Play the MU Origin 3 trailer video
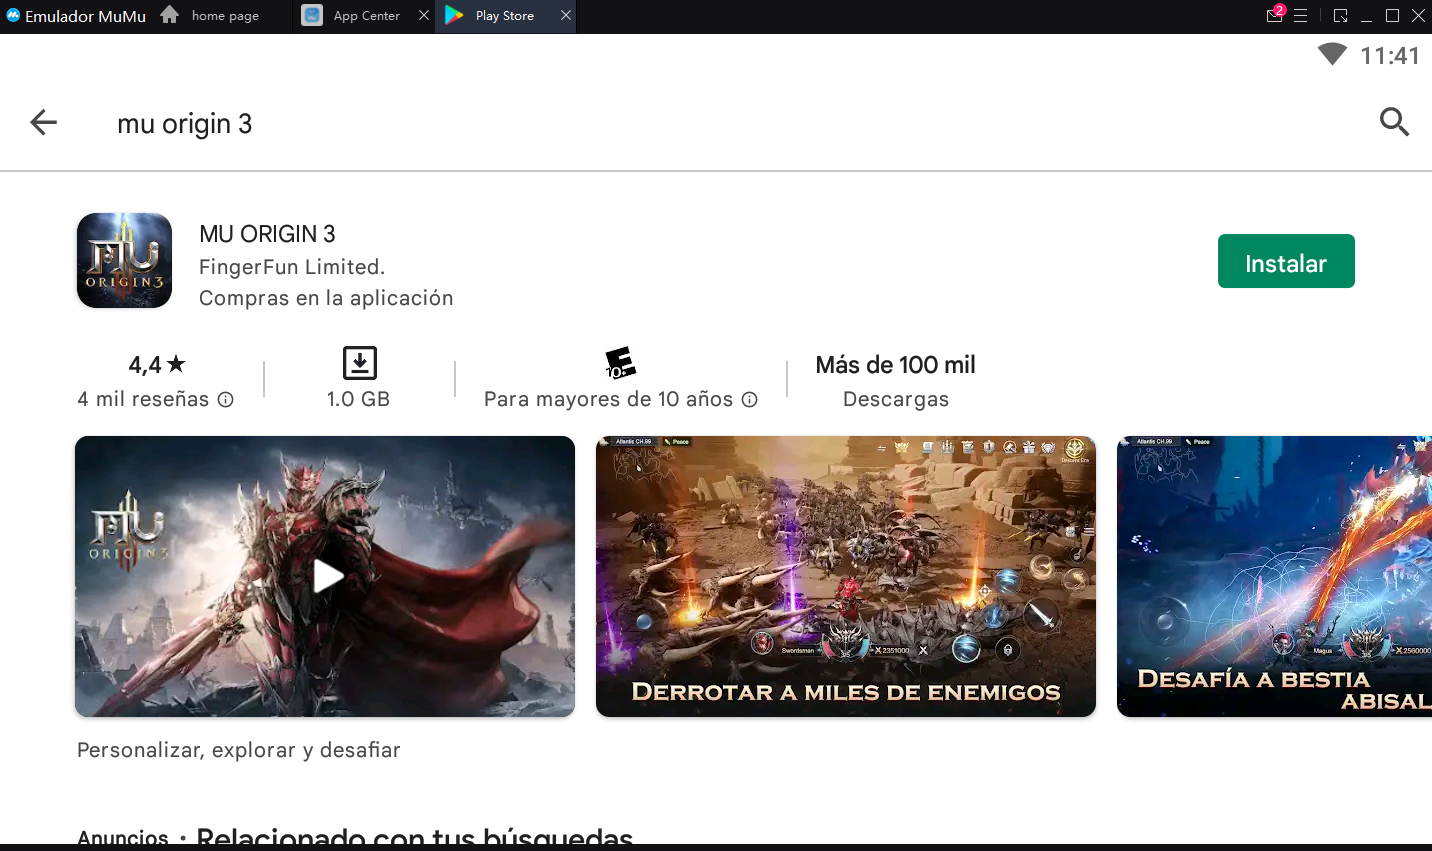 point(328,576)
